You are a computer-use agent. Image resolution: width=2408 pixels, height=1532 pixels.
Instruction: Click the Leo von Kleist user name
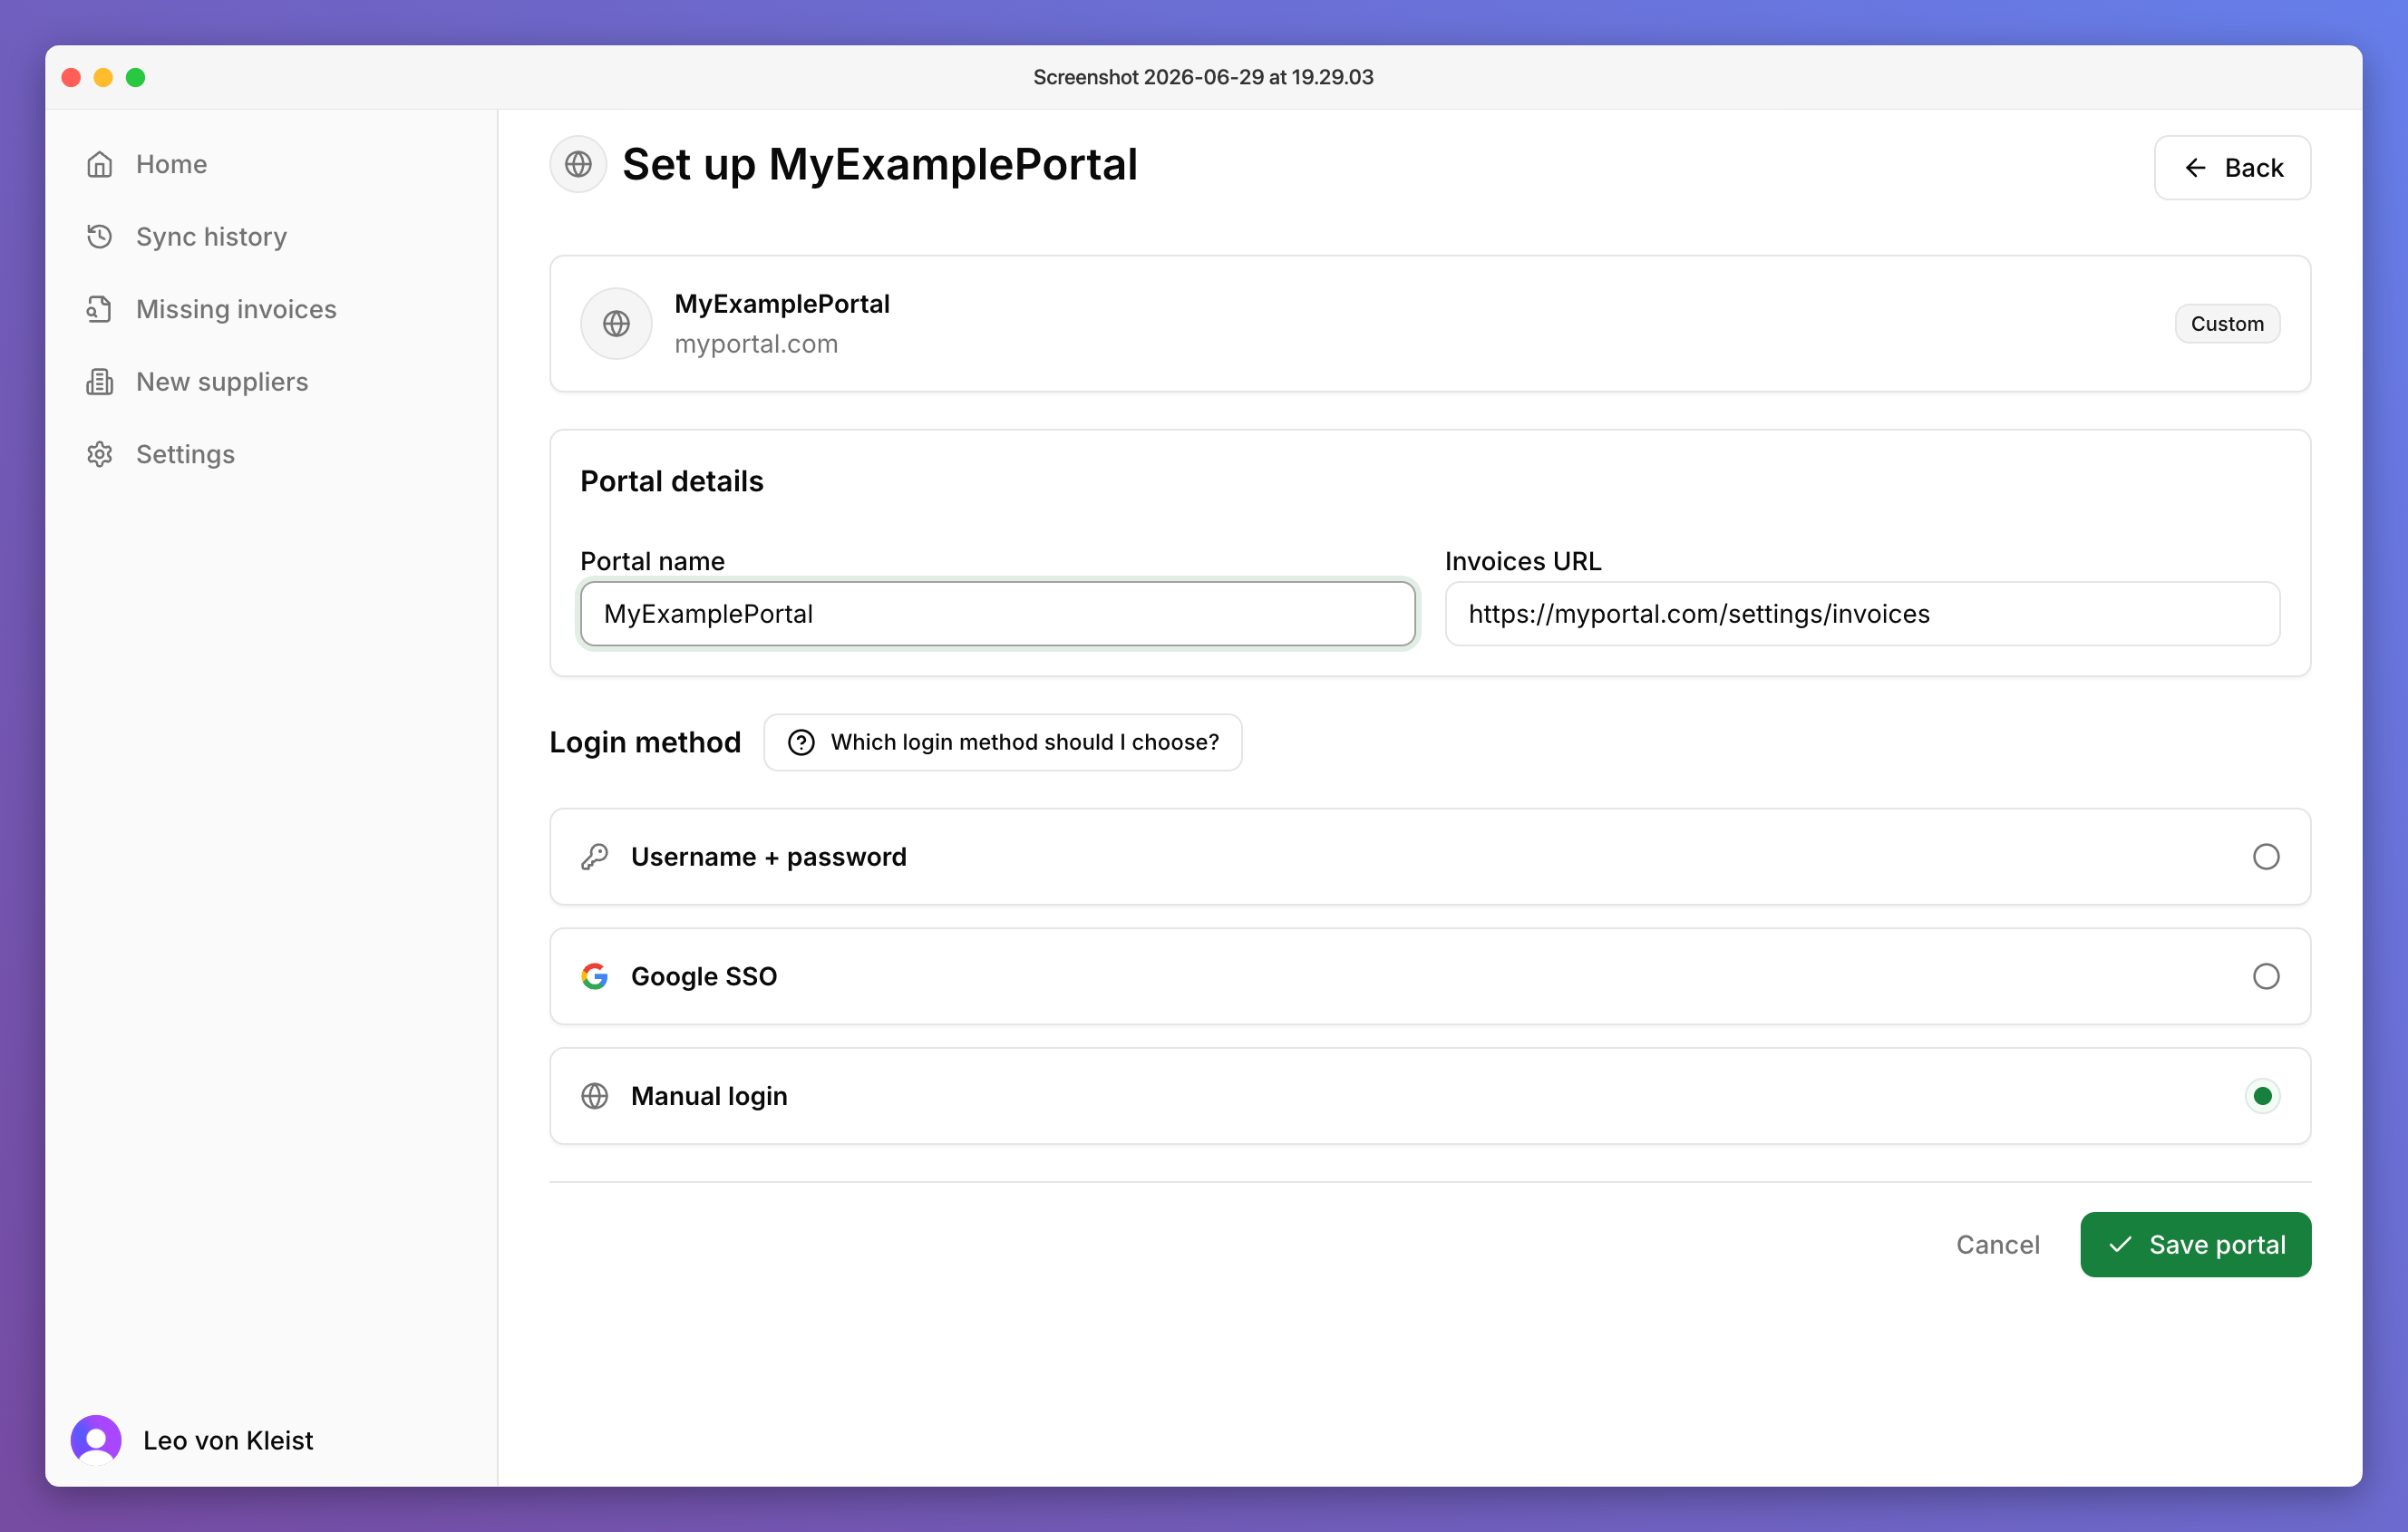(228, 1440)
